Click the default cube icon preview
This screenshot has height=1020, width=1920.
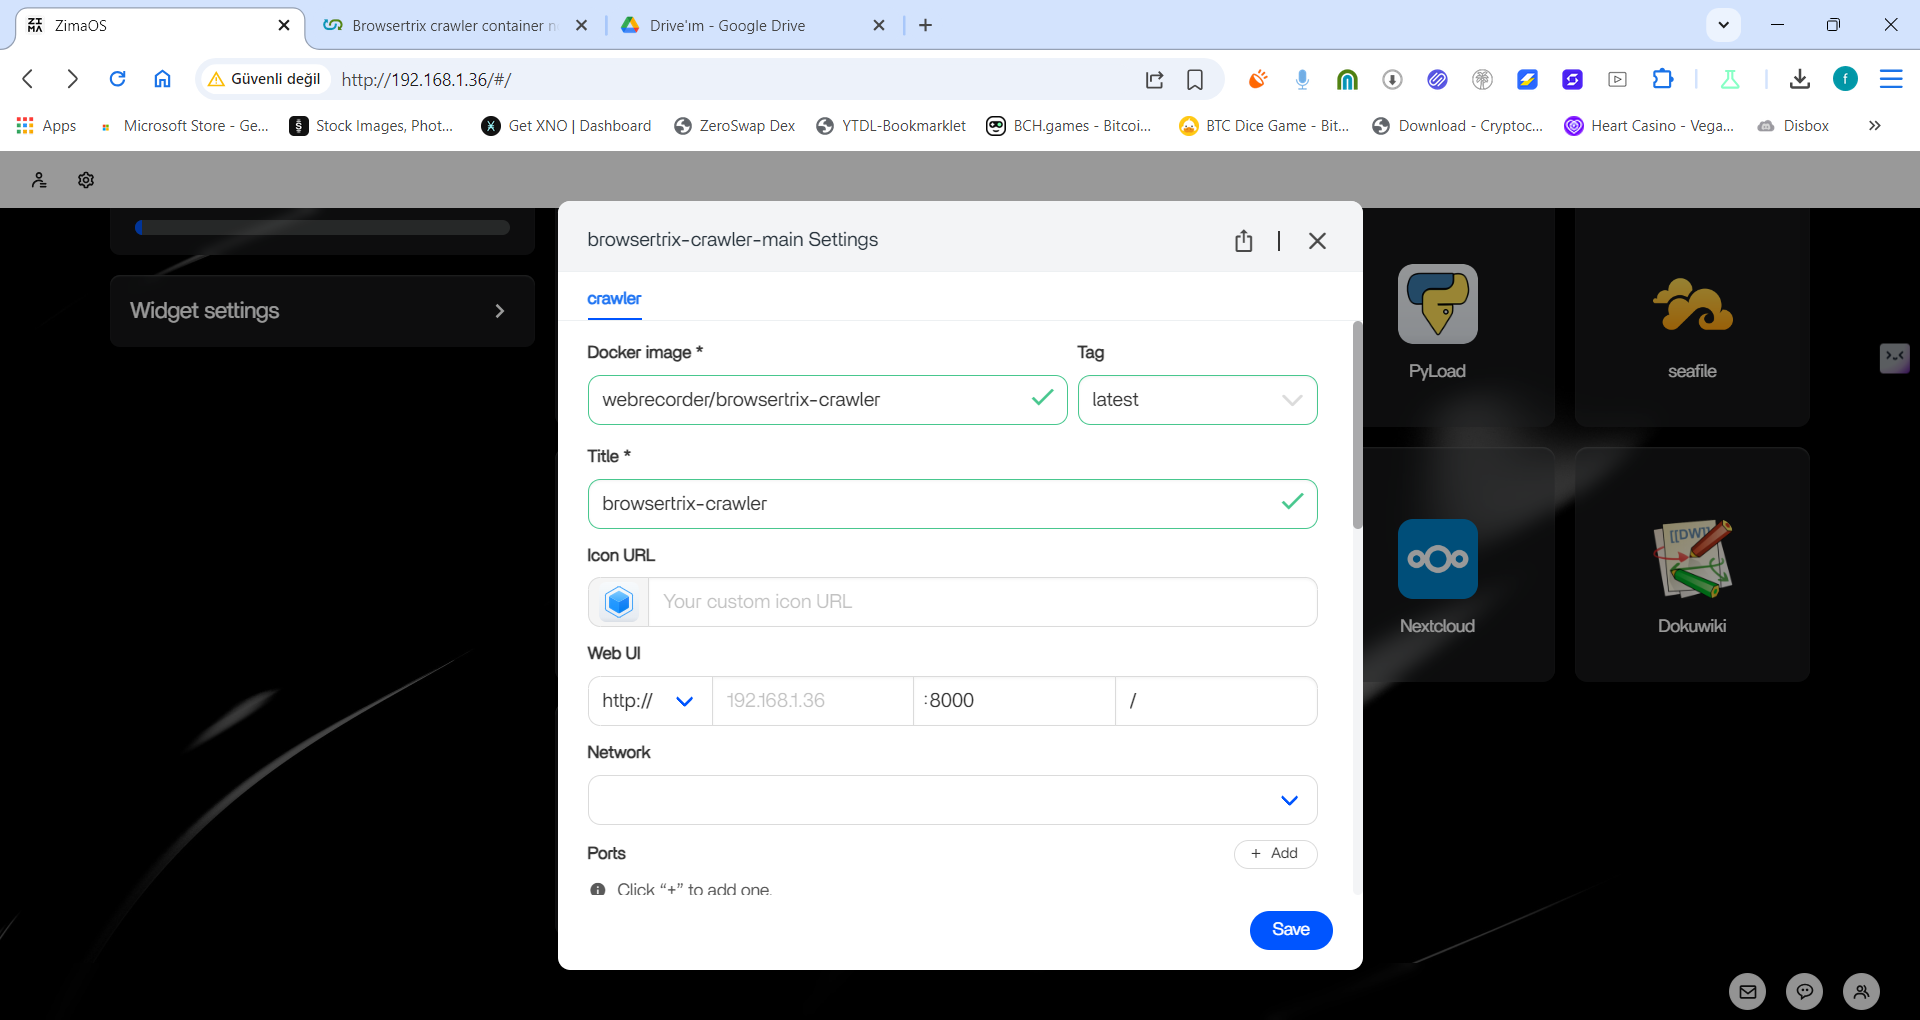pyautogui.click(x=619, y=602)
